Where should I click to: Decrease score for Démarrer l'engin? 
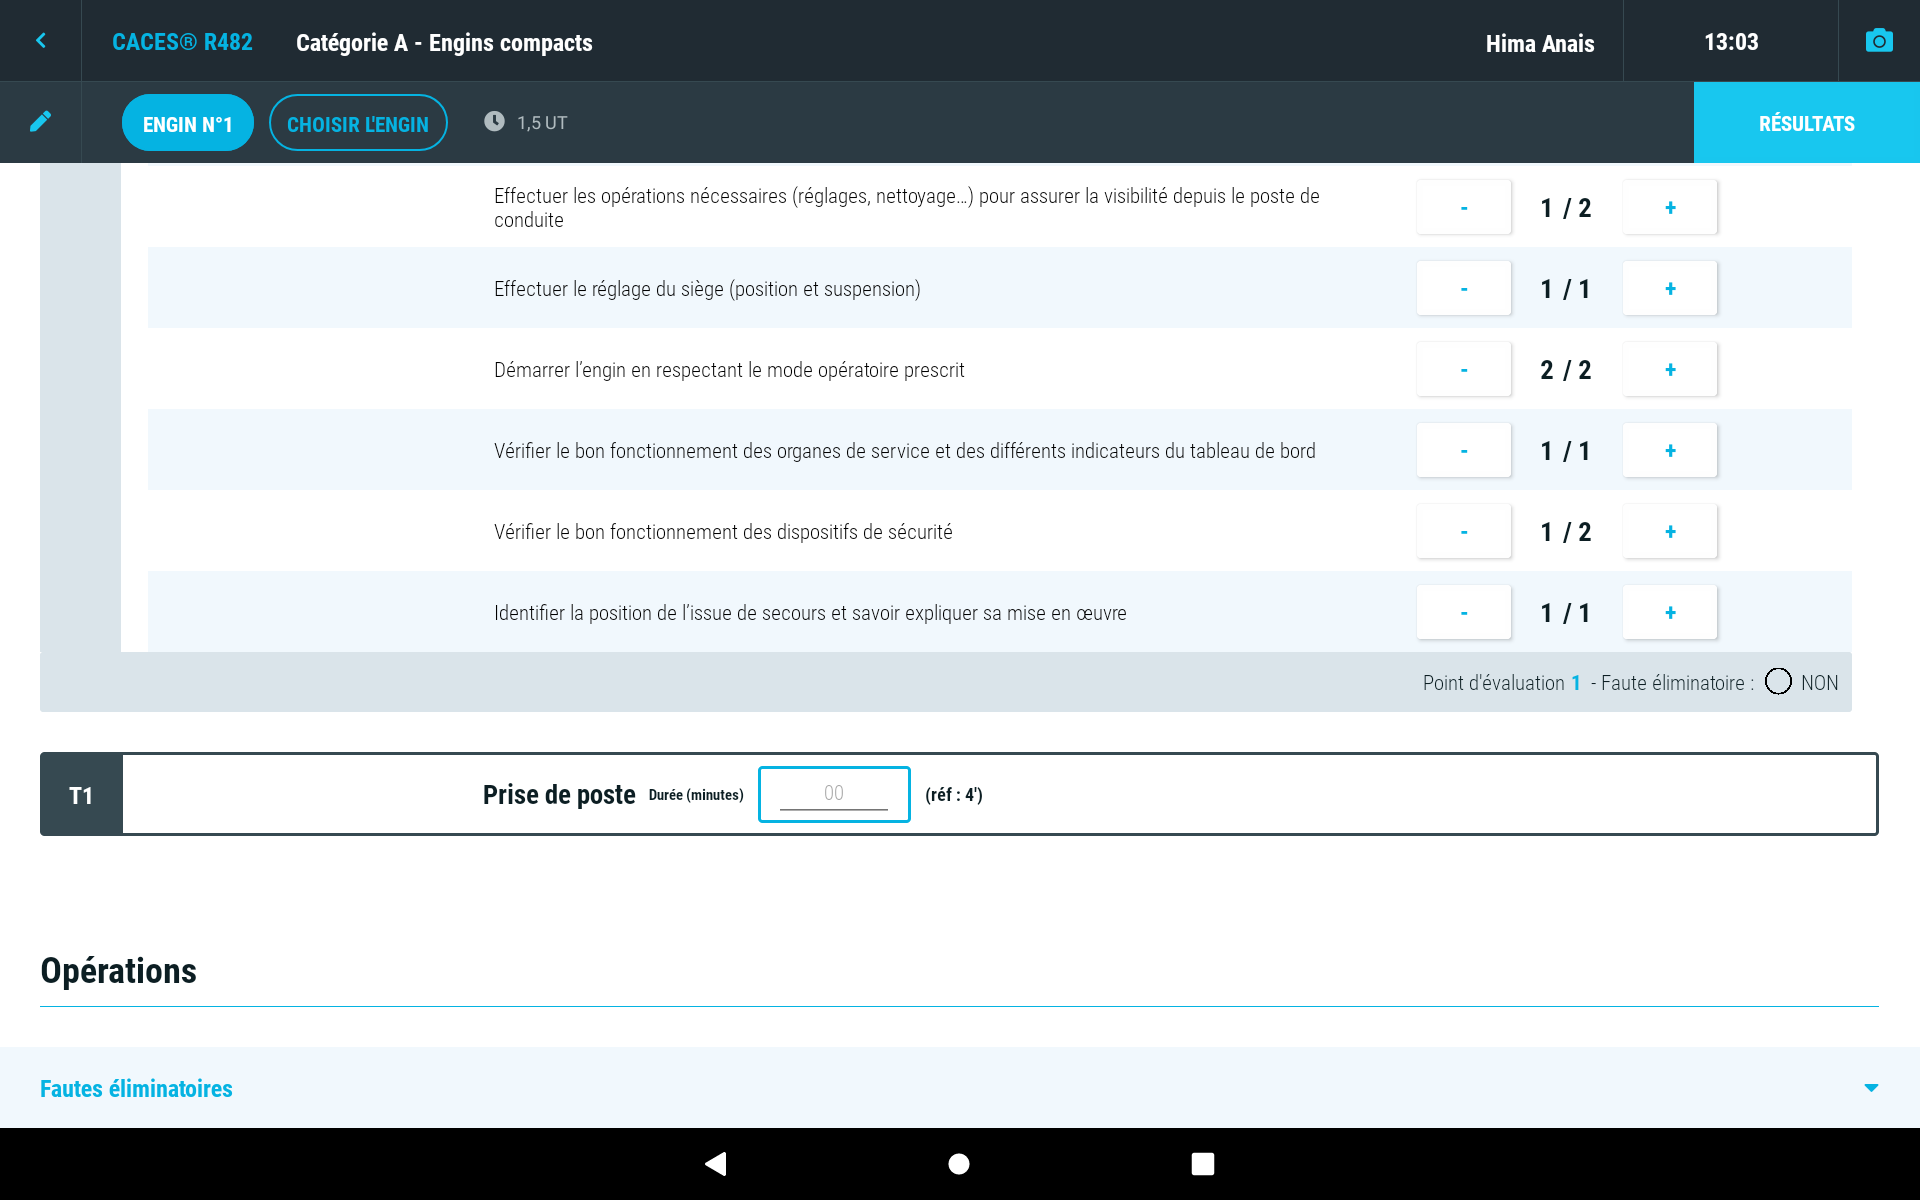[1464, 369]
